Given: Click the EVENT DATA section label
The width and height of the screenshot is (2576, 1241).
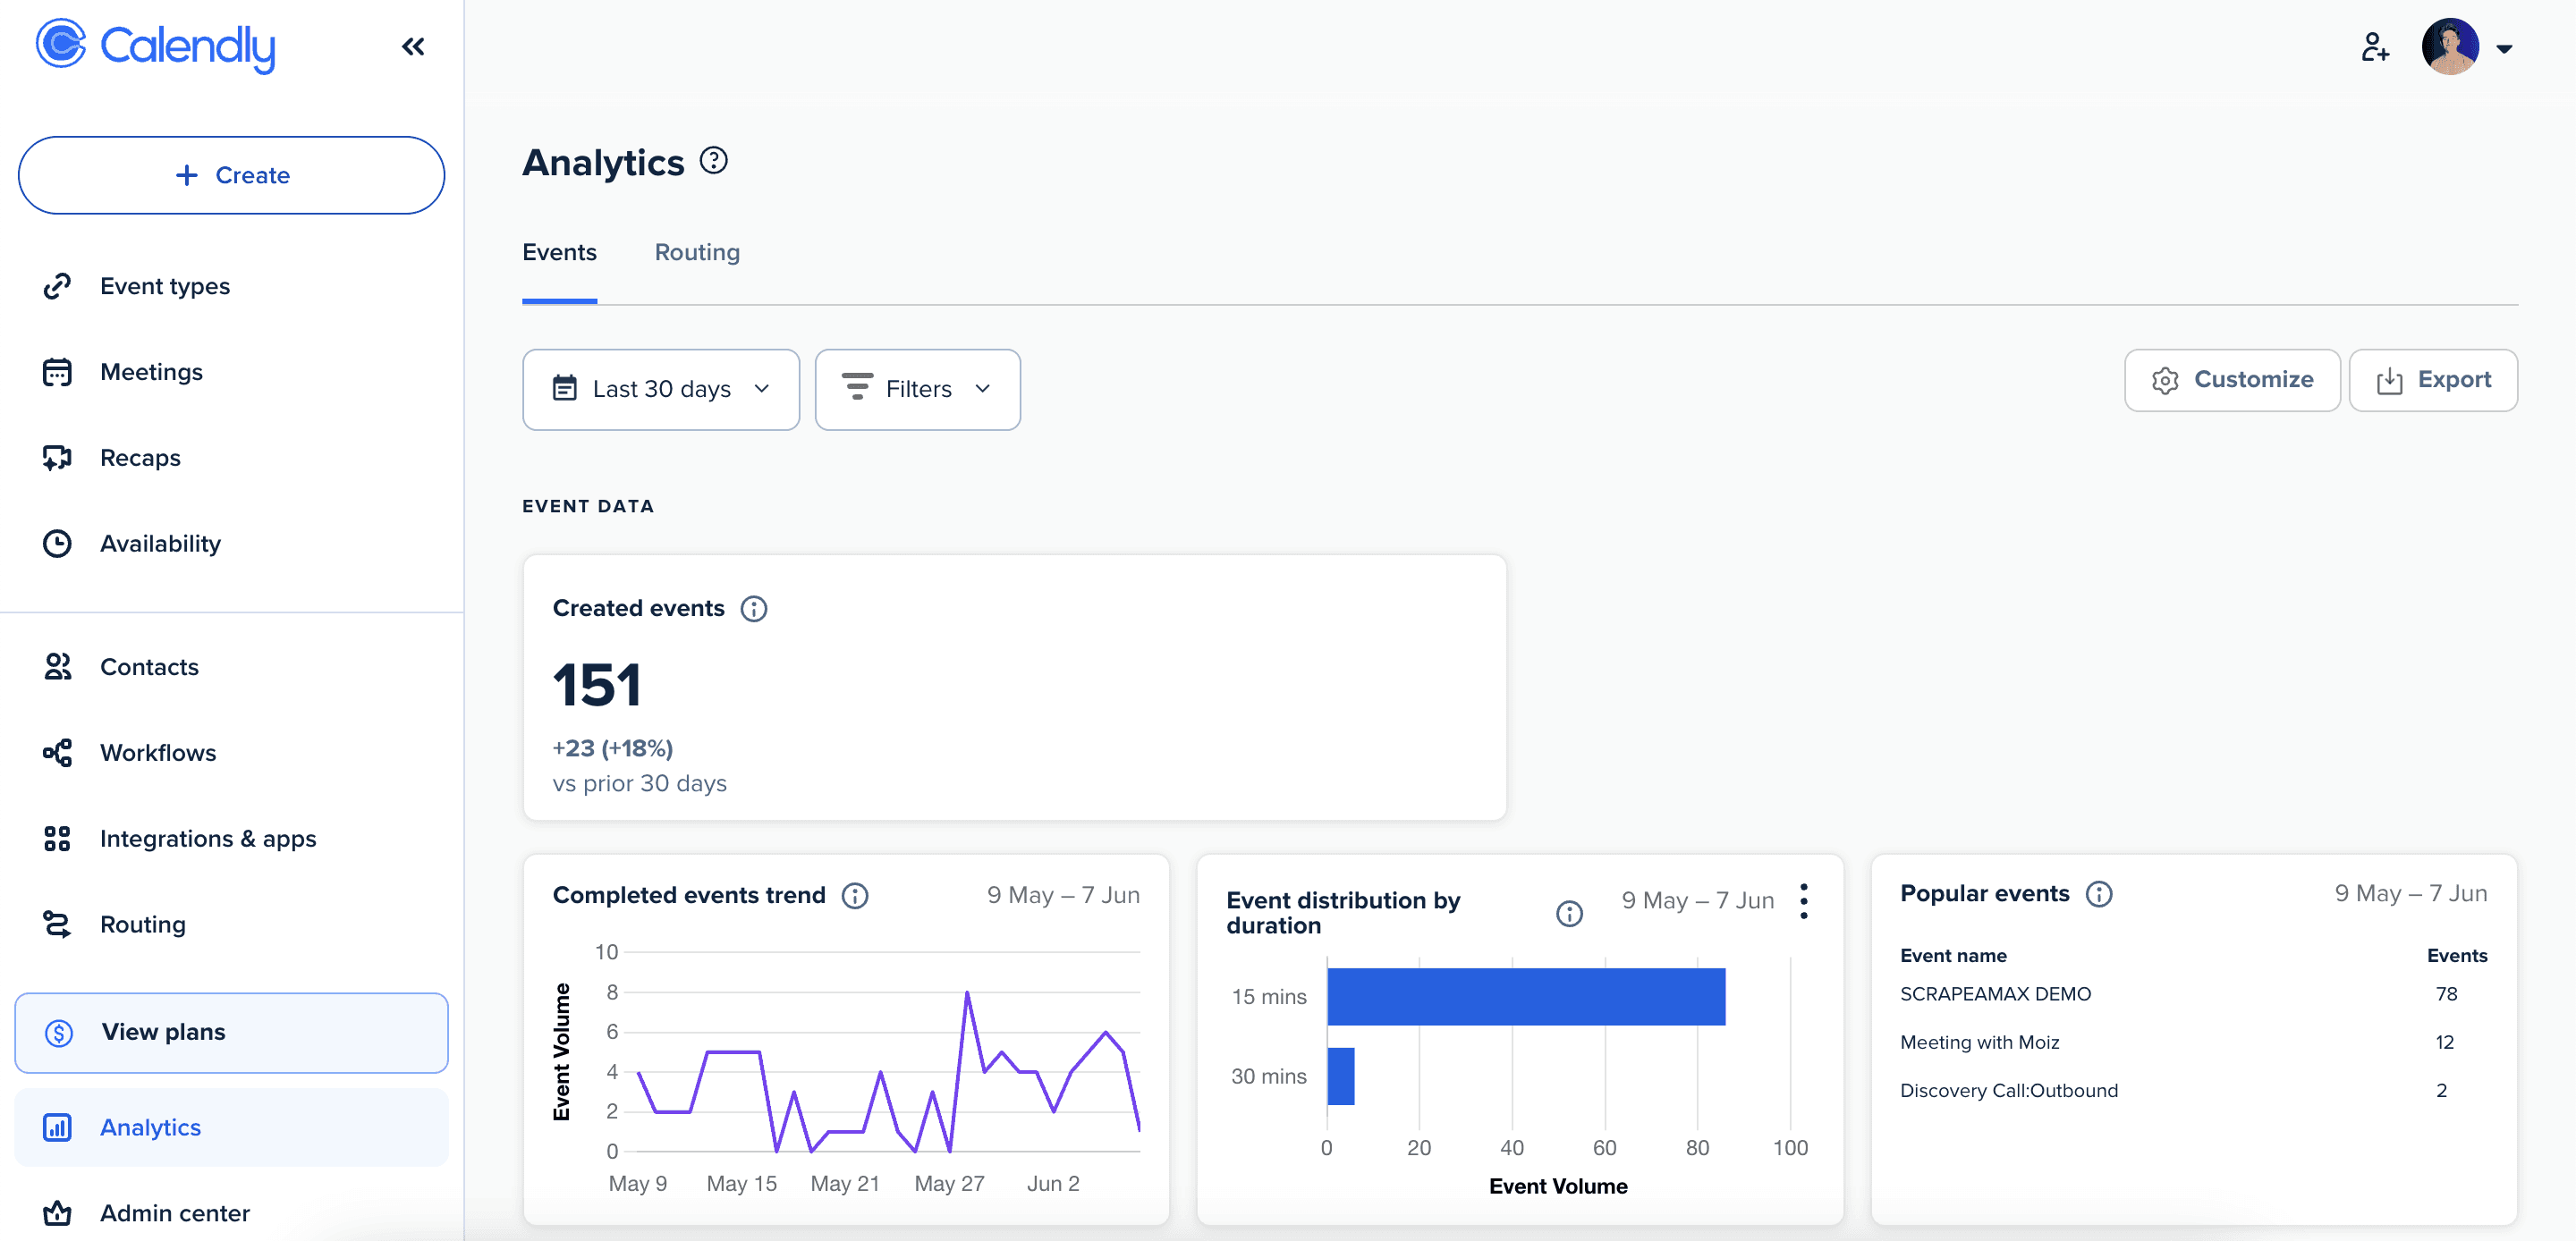Looking at the screenshot, I should coord(588,507).
